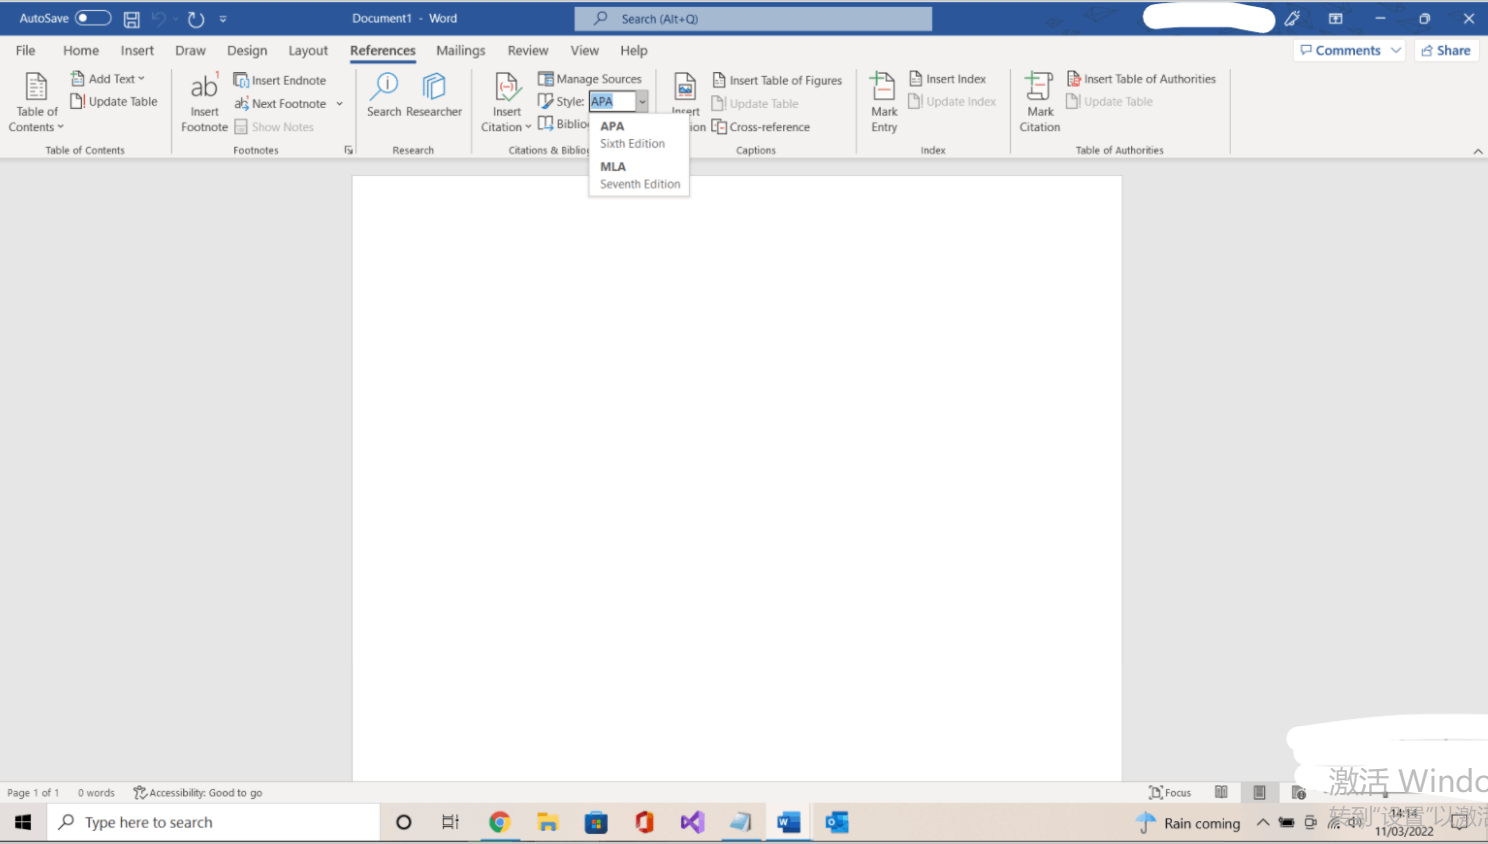Switch to Web Layout view

pyautogui.click(x=1298, y=793)
